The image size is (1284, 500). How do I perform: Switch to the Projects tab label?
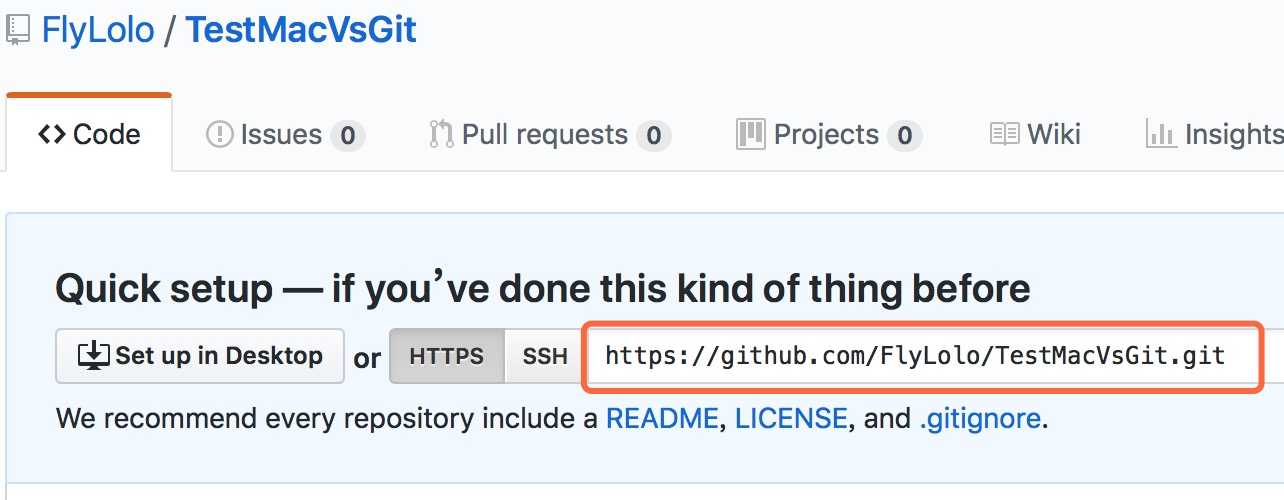(827, 135)
